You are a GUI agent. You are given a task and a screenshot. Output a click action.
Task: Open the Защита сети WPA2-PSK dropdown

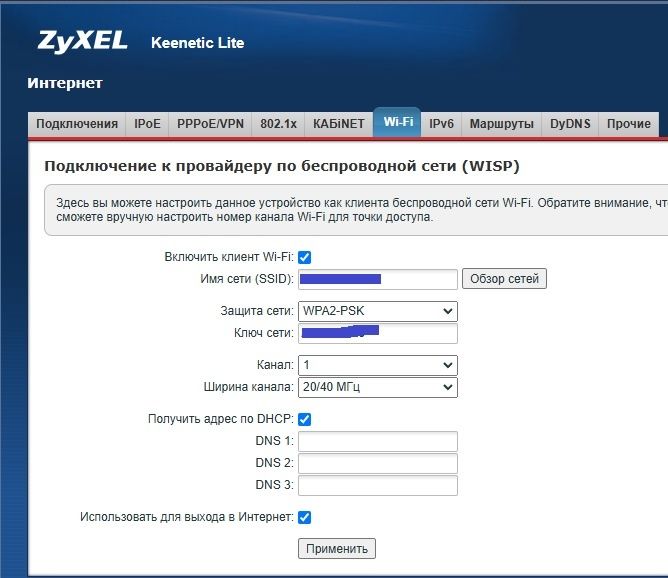pyautogui.click(x=378, y=311)
